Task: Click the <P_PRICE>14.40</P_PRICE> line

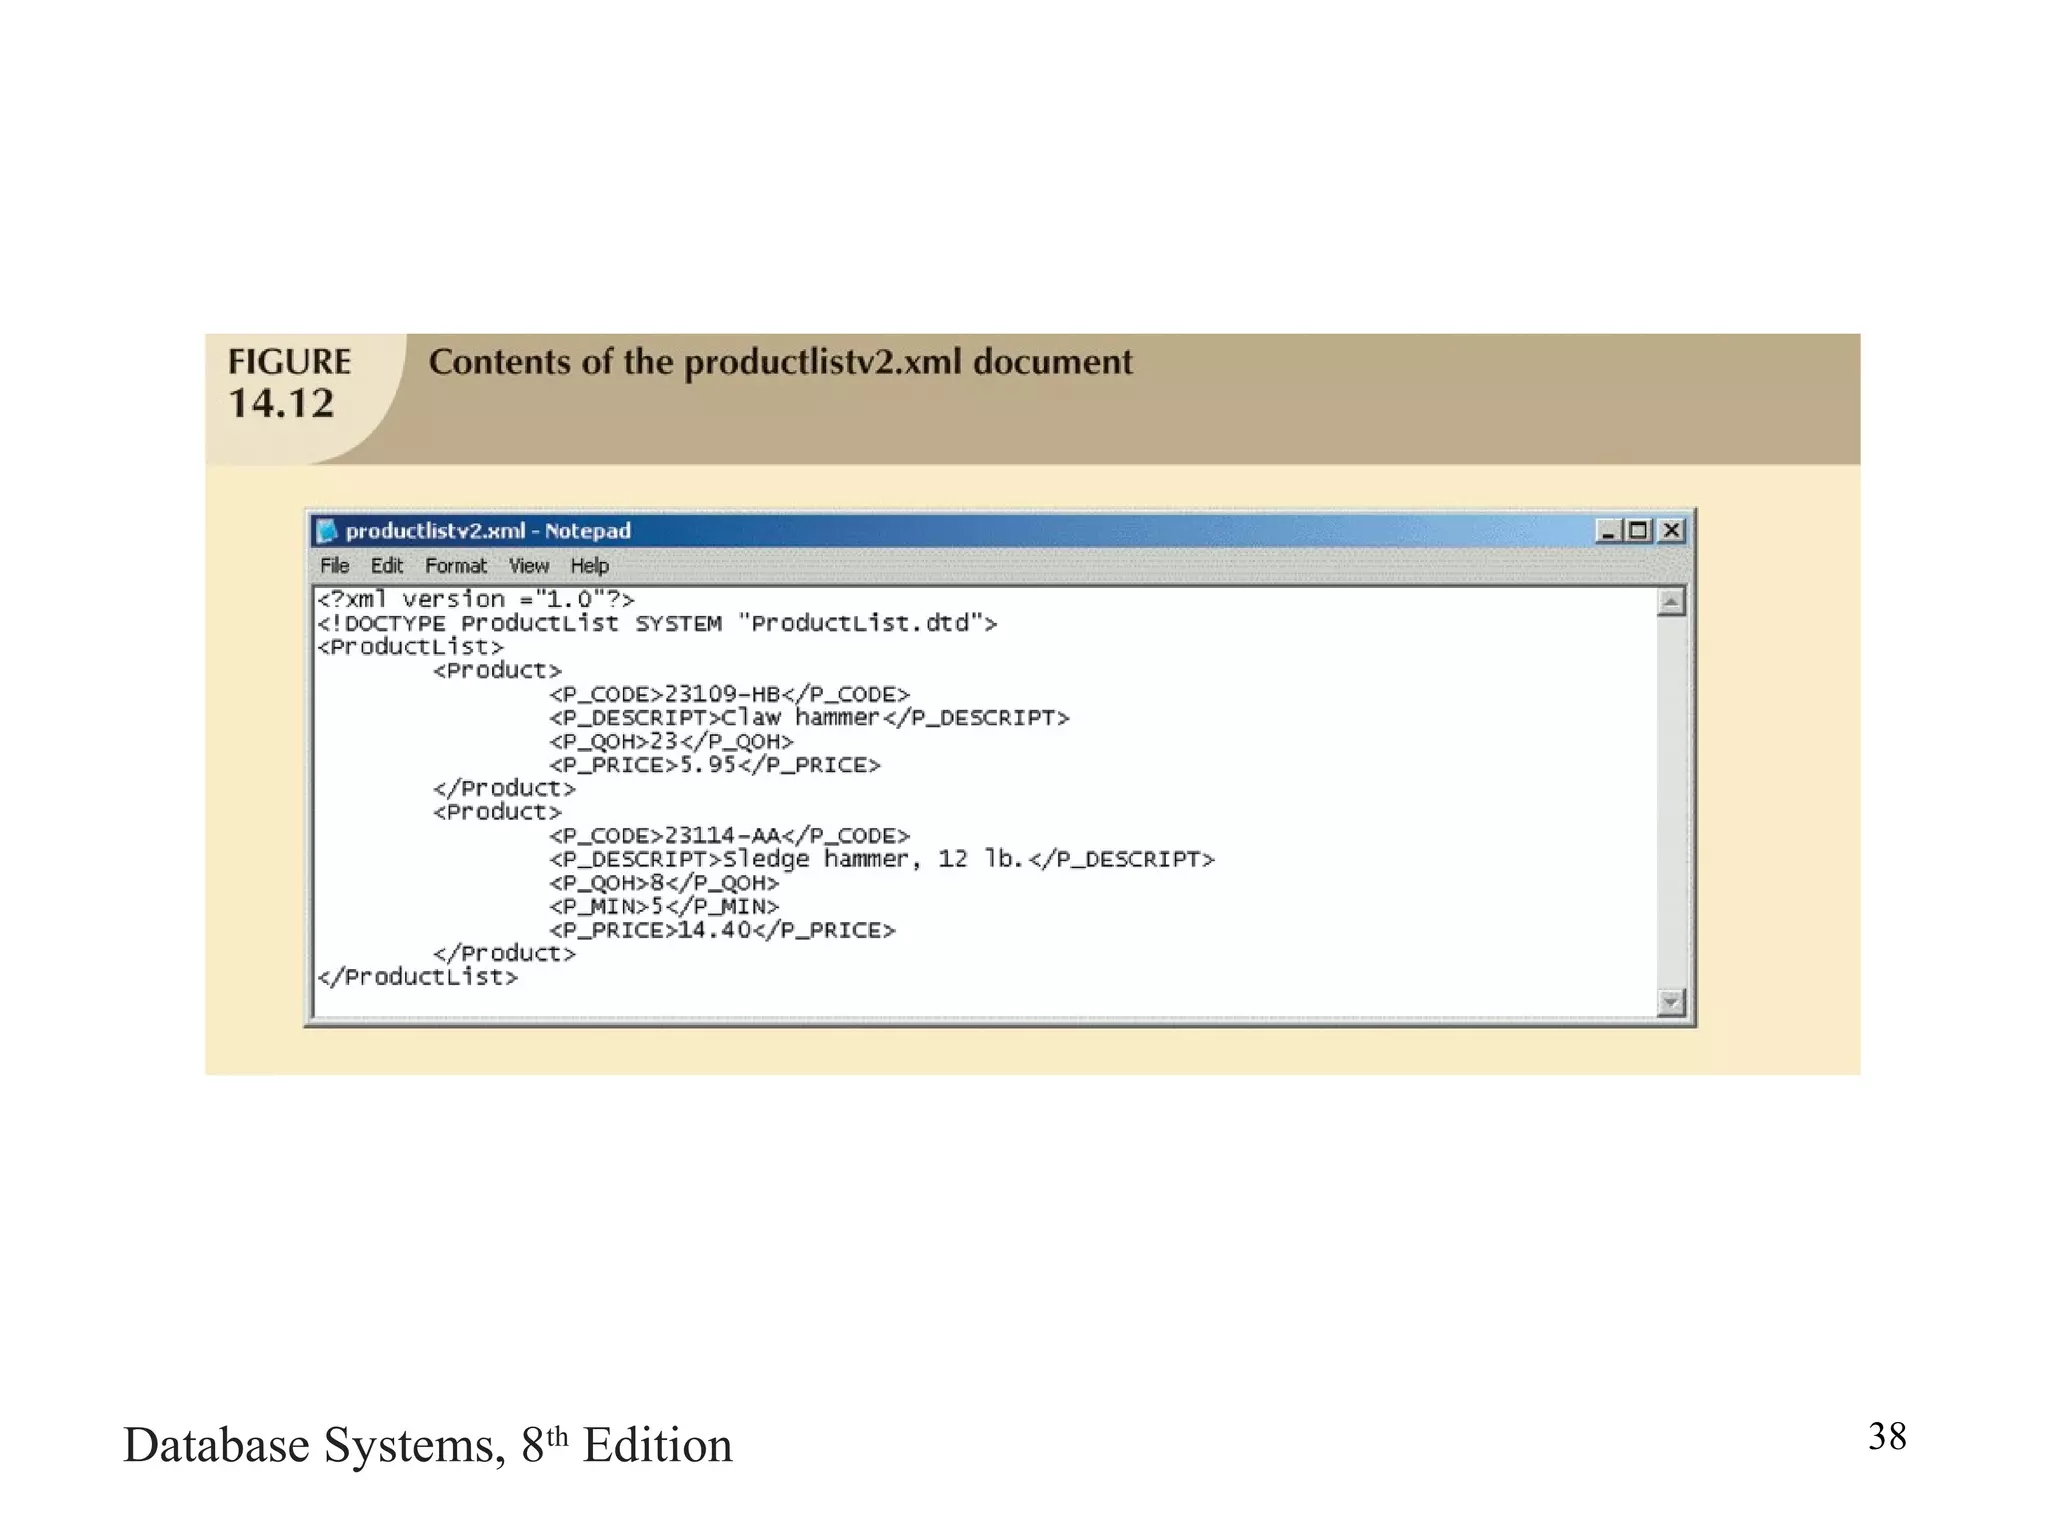Action: (722, 931)
